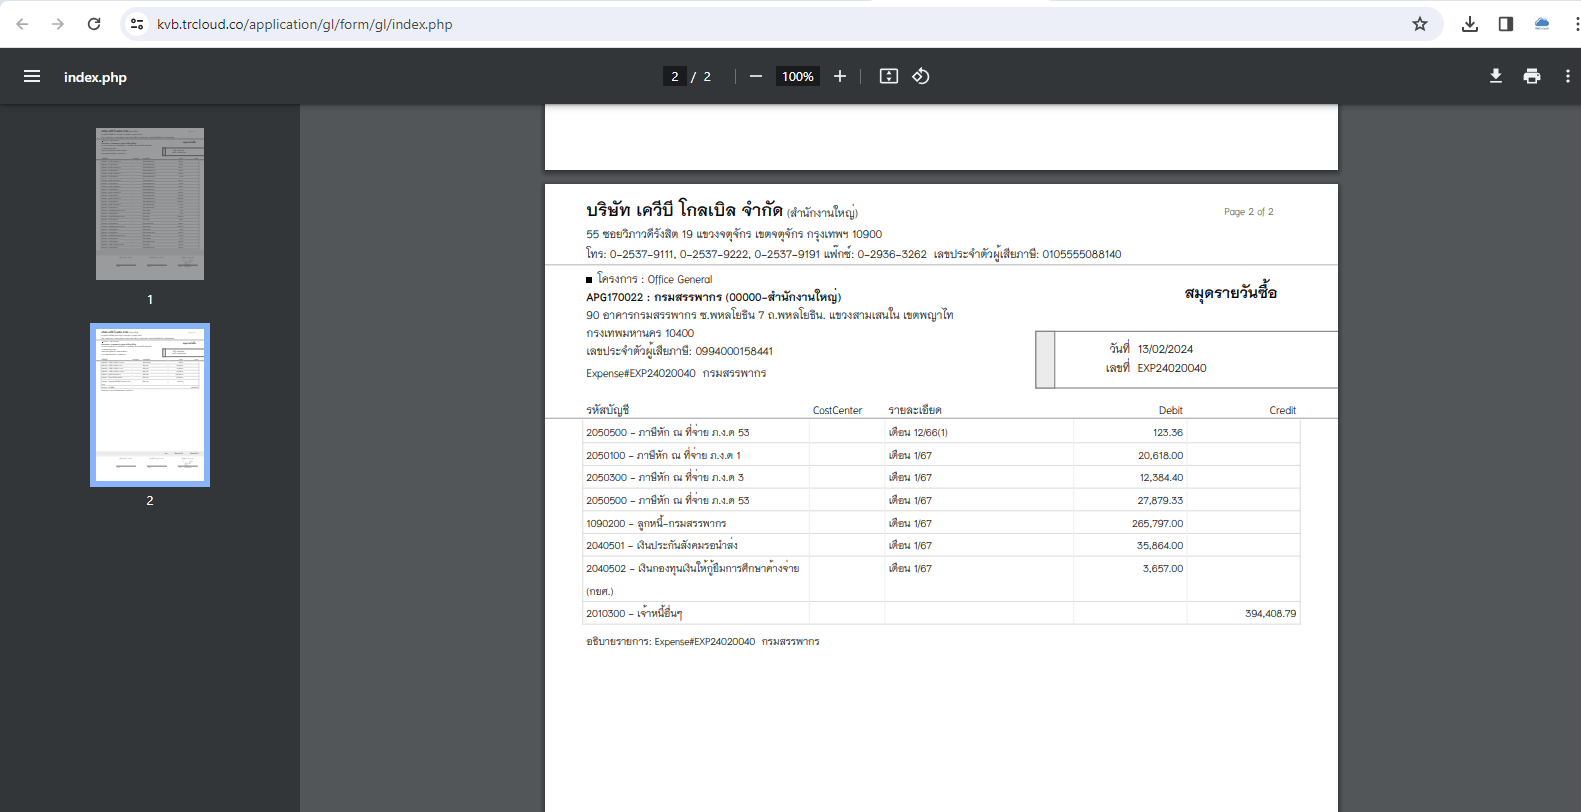Click account row 2050100
Screen dimensions: 1581x812
click(x=942, y=455)
